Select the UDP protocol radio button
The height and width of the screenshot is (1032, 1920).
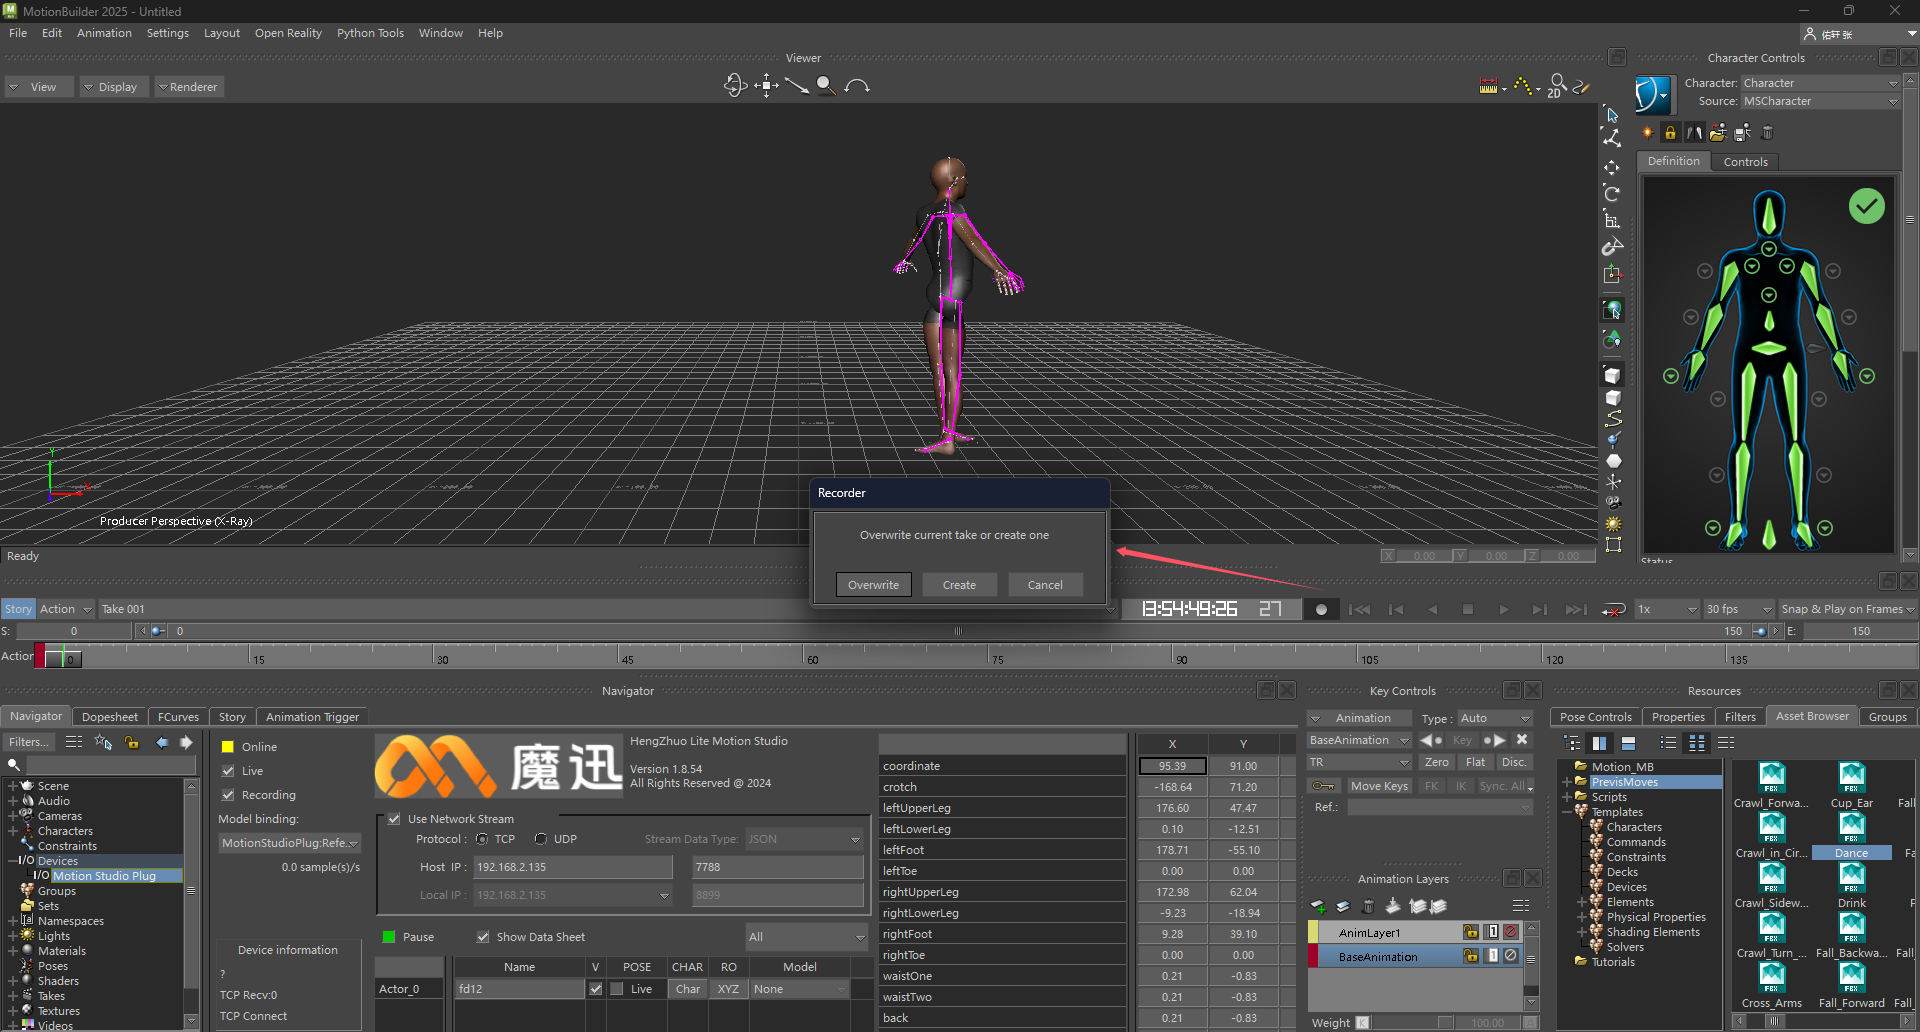pyautogui.click(x=541, y=839)
